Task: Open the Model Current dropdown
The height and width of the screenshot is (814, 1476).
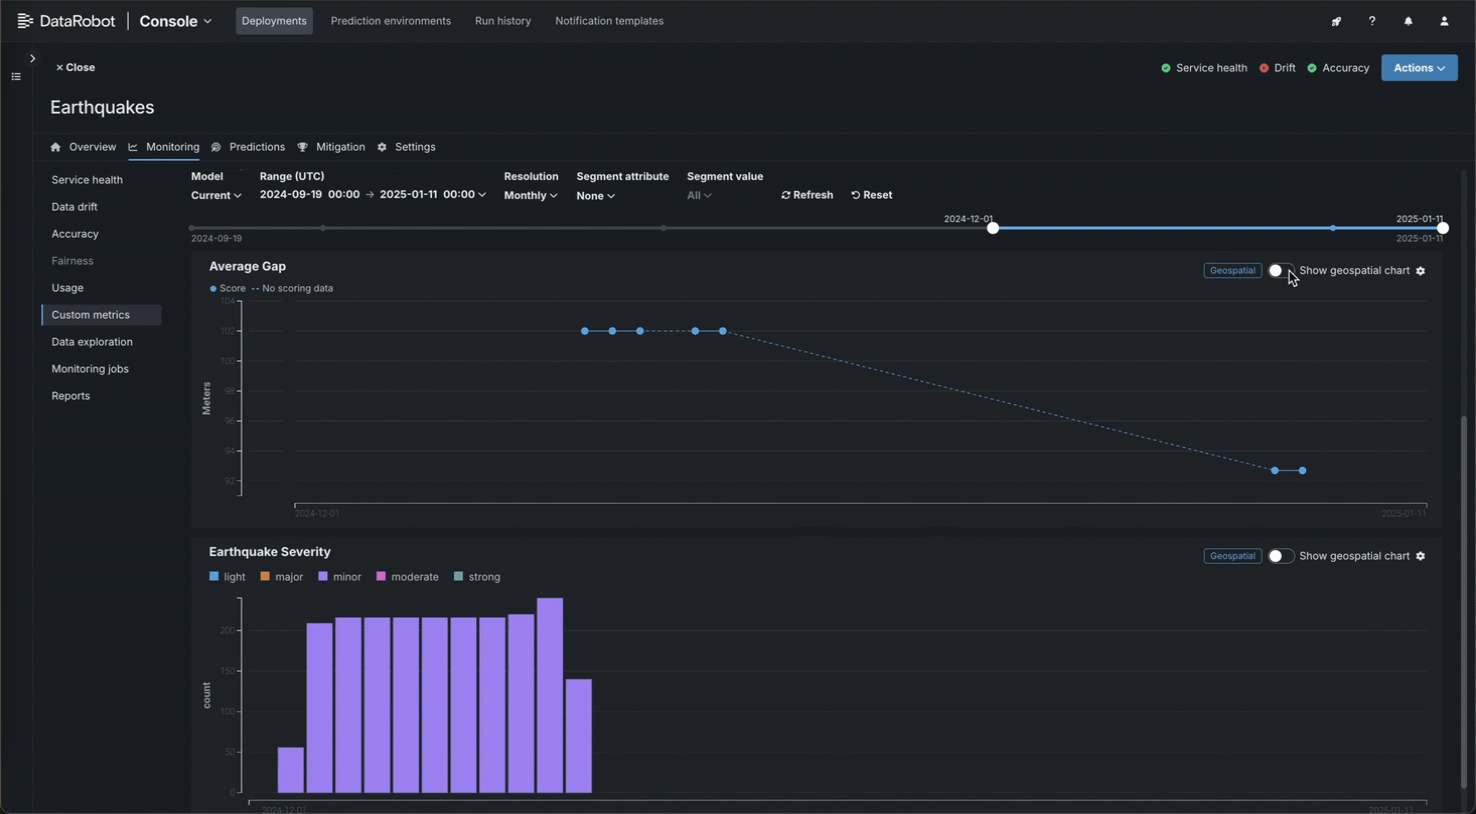Action: pos(215,196)
